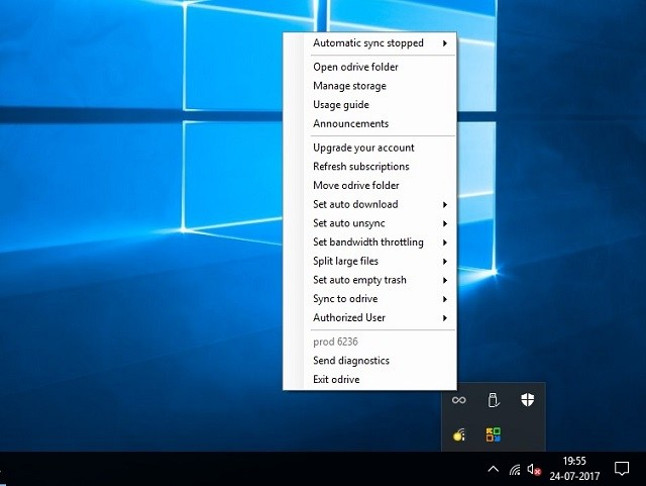Open Windows Defender shield tray icon

(527, 400)
